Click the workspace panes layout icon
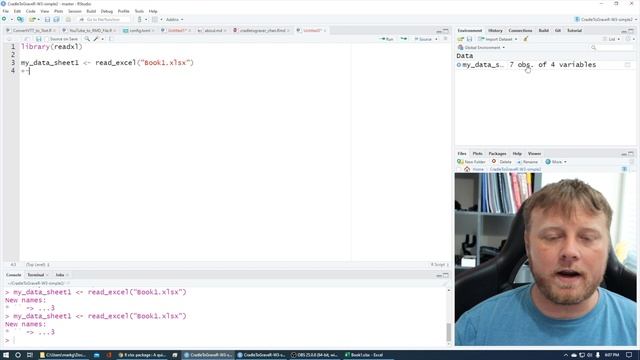The image size is (640, 360). 155,19
